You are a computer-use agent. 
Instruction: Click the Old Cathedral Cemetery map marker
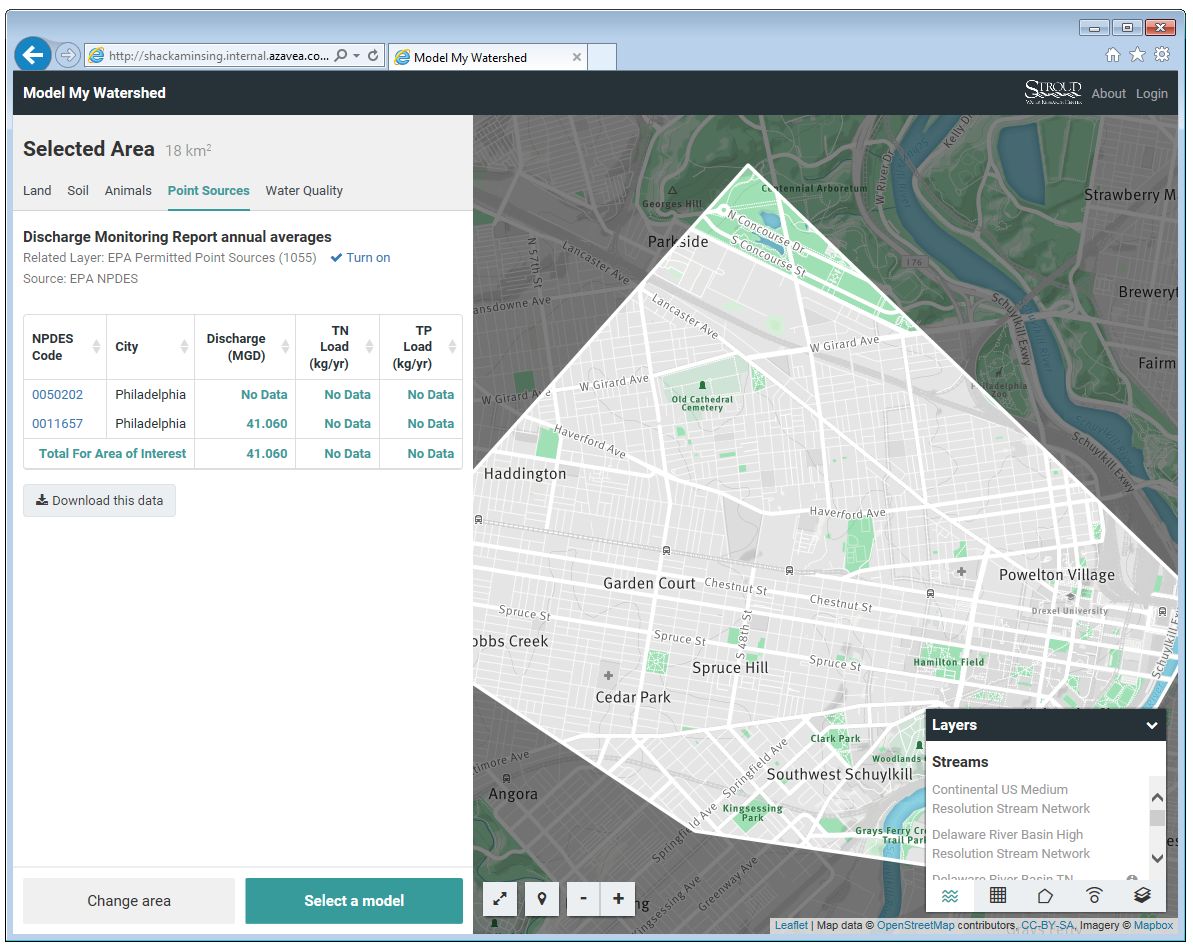coord(702,385)
